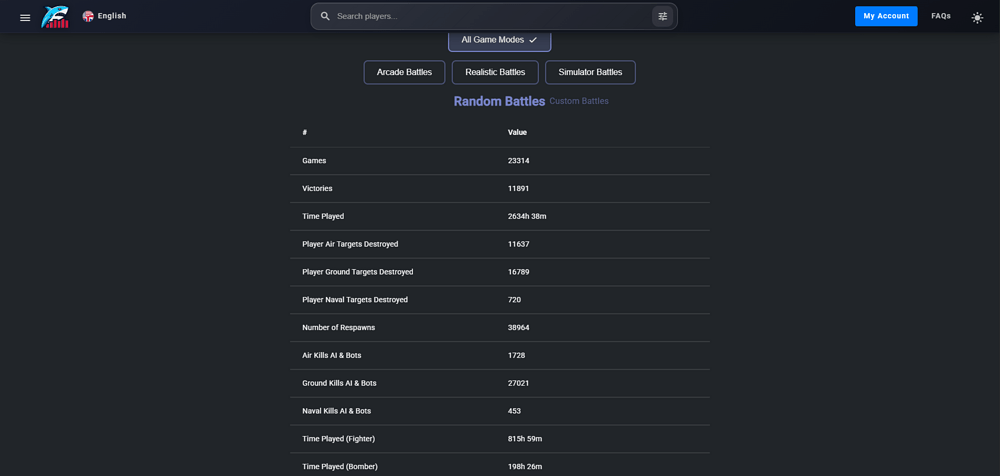Toggle light/dark theme with sun icon

[x=977, y=17]
